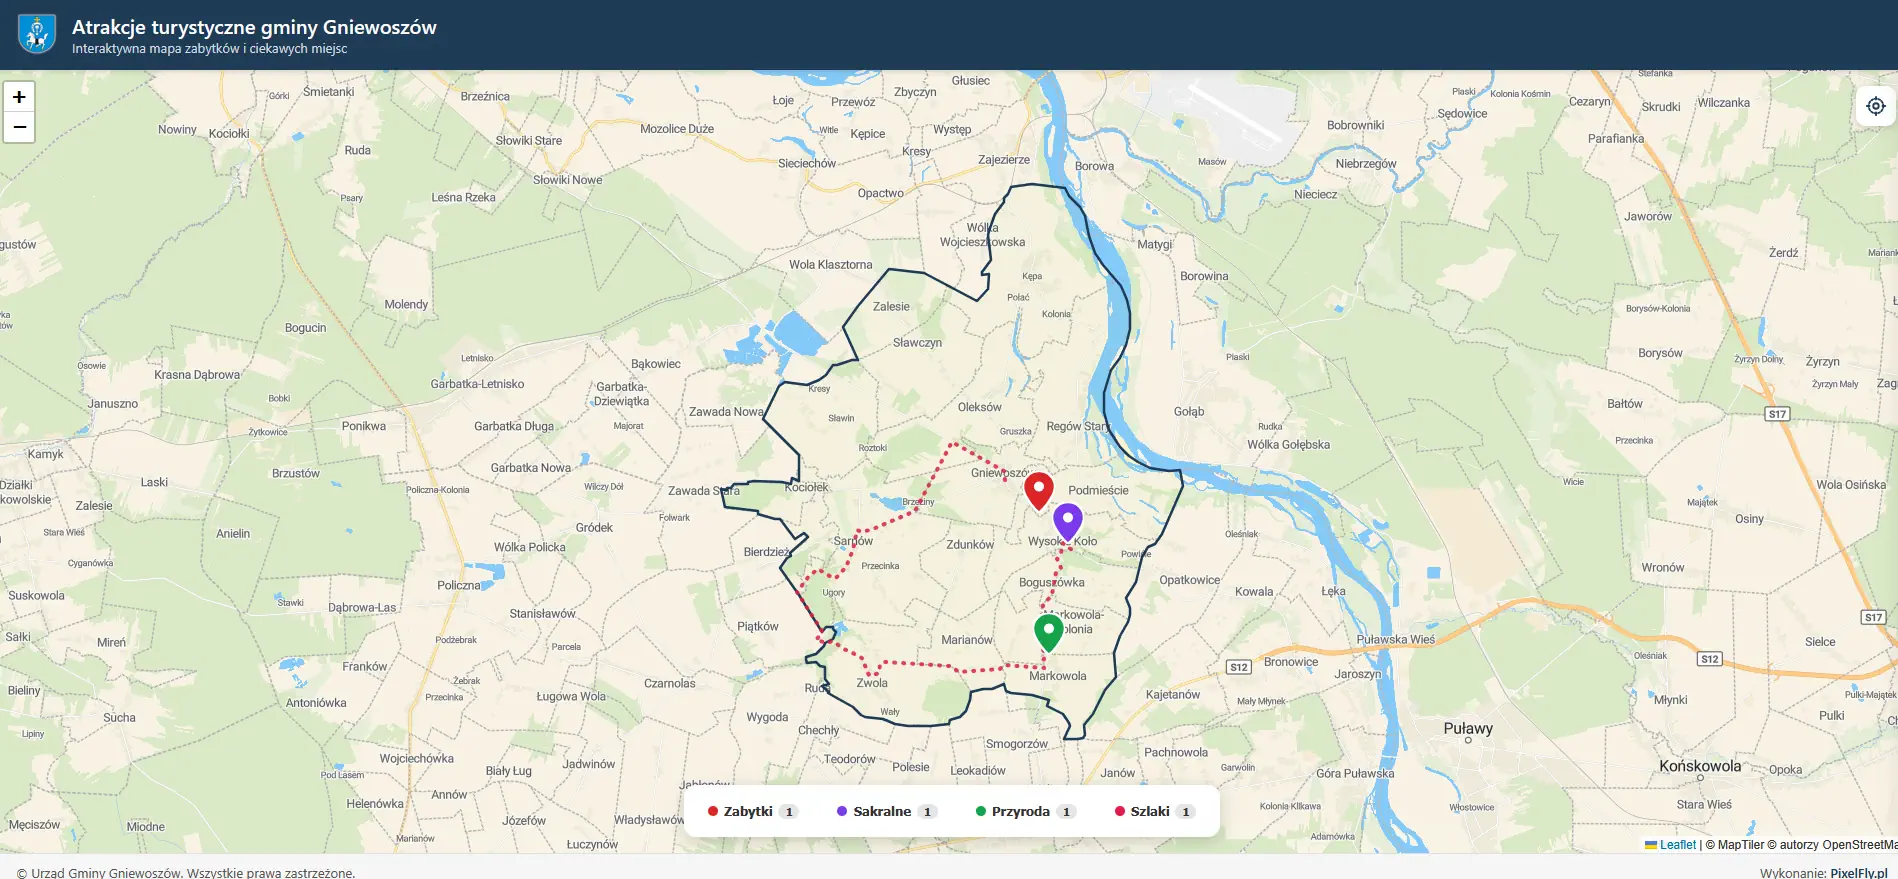This screenshot has width=1898, height=879.
Task: Click the S17 road shield near Bałtów
Action: [1777, 414]
